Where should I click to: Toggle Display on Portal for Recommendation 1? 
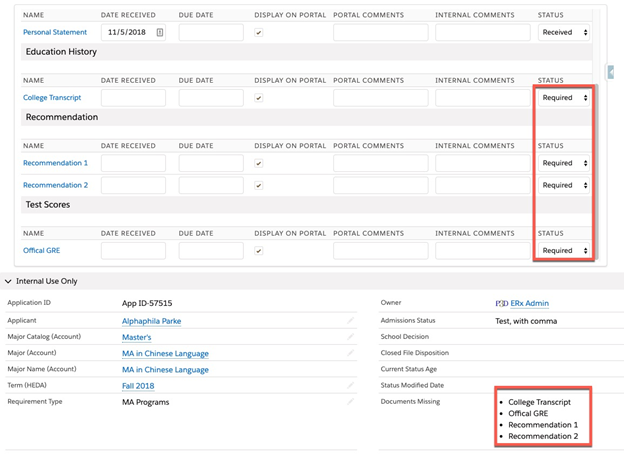[x=259, y=163]
